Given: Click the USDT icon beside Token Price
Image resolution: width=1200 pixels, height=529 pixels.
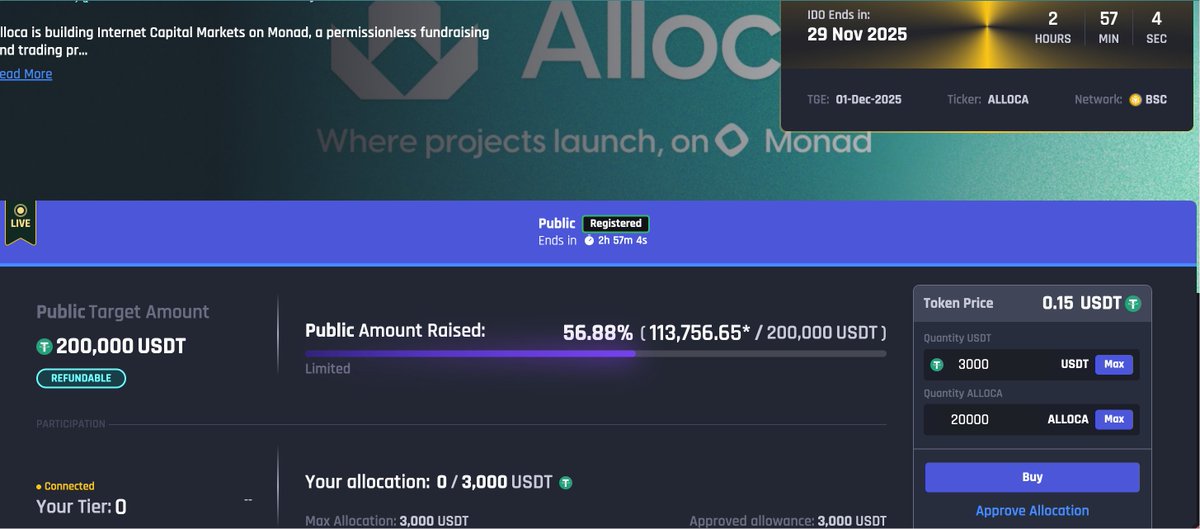Looking at the screenshot, I should pos(1133,304).
